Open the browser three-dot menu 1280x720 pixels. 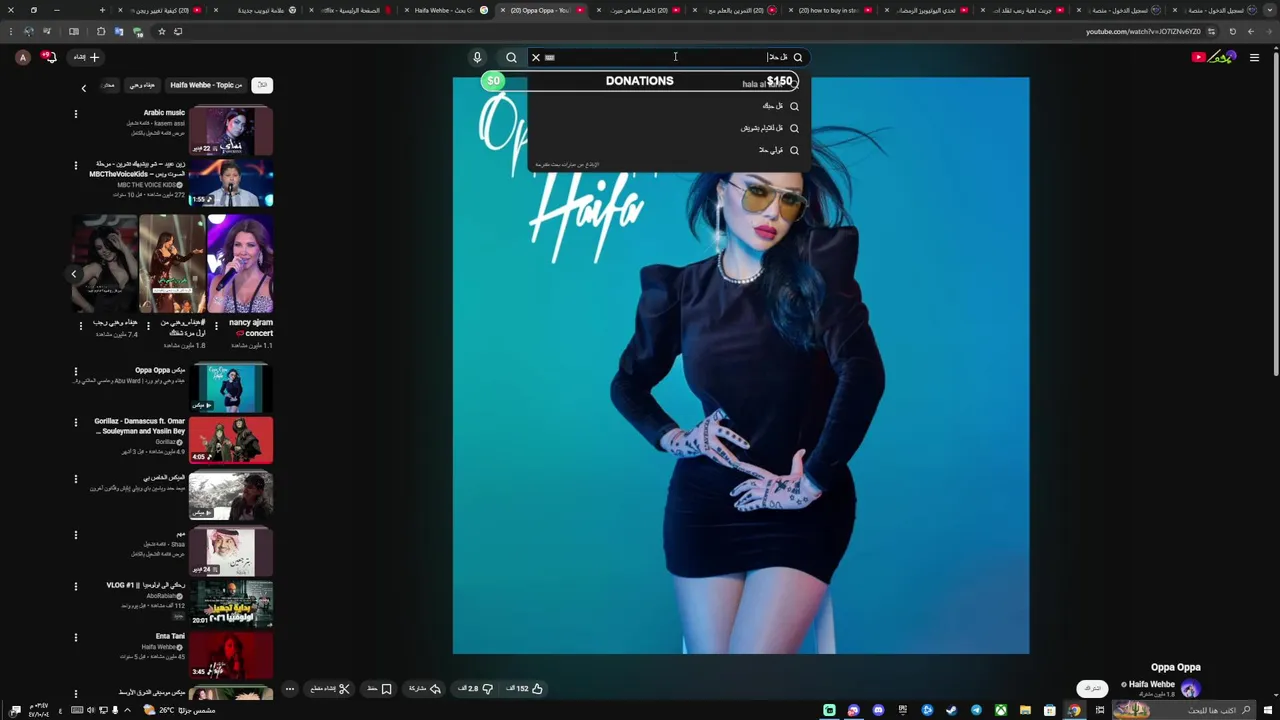10,31
